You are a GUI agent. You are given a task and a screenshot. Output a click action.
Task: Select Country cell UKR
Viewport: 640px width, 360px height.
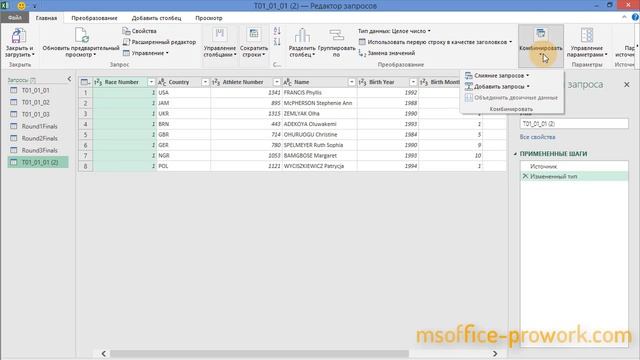(183, 113)
